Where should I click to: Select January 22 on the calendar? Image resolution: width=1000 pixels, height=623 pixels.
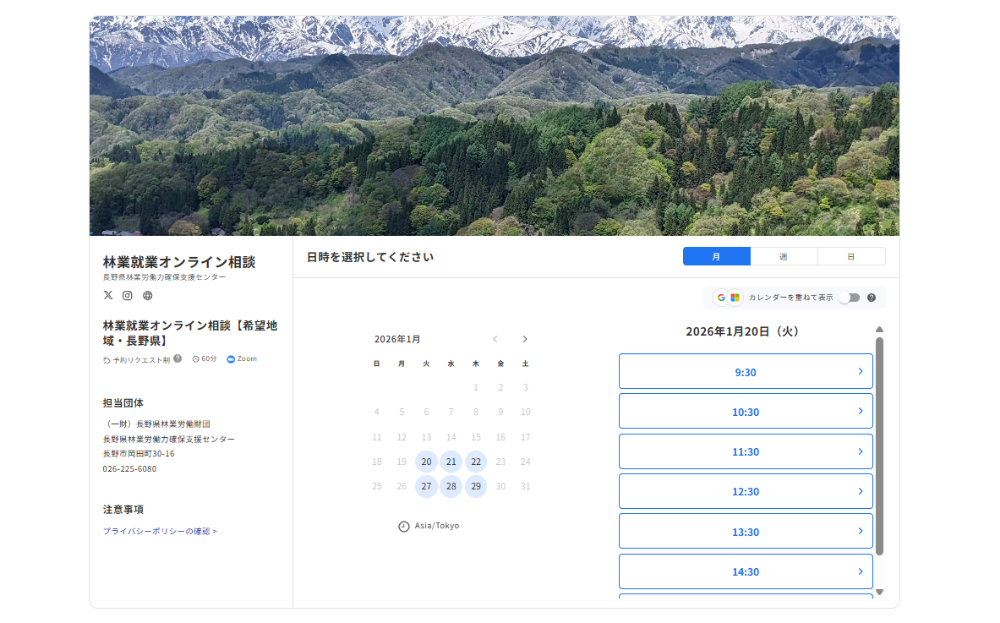tap(476, 462)
